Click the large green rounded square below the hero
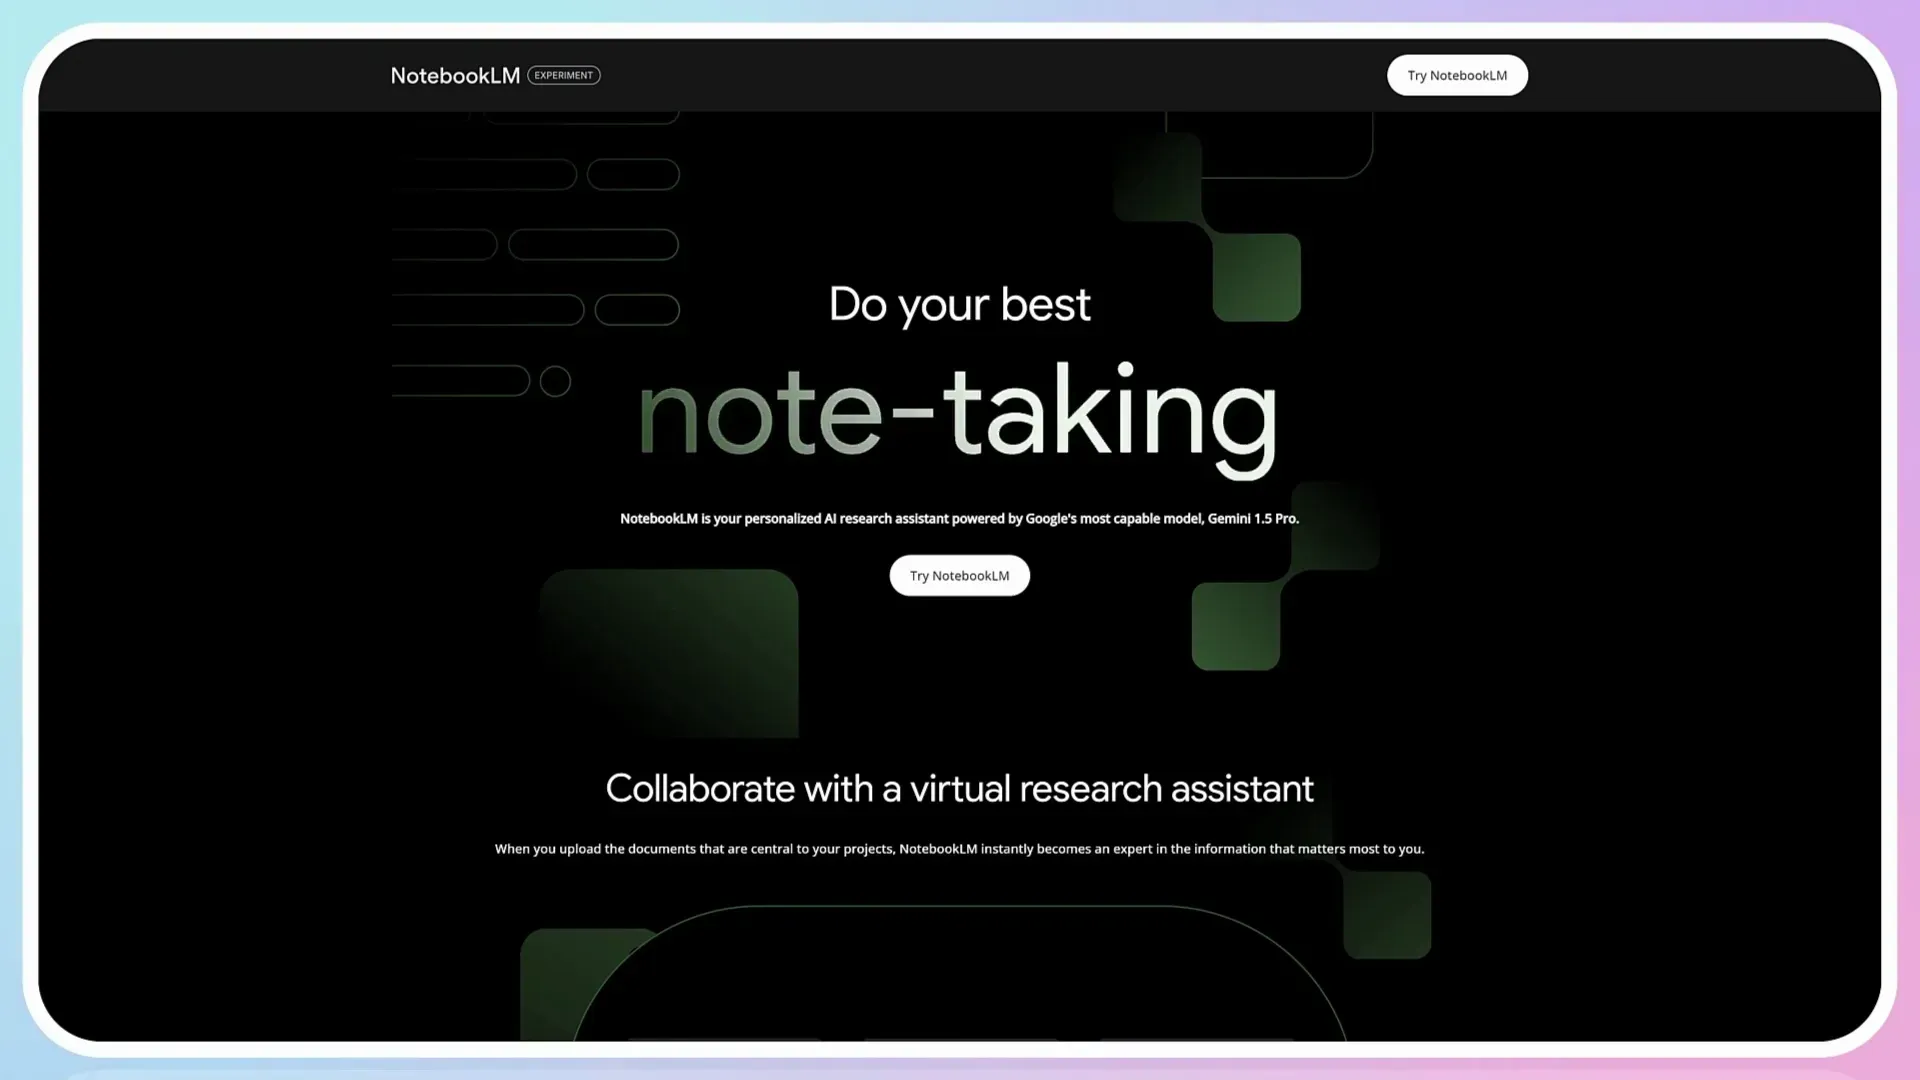Viewport: 1920px width, 1080px height. 668,655
